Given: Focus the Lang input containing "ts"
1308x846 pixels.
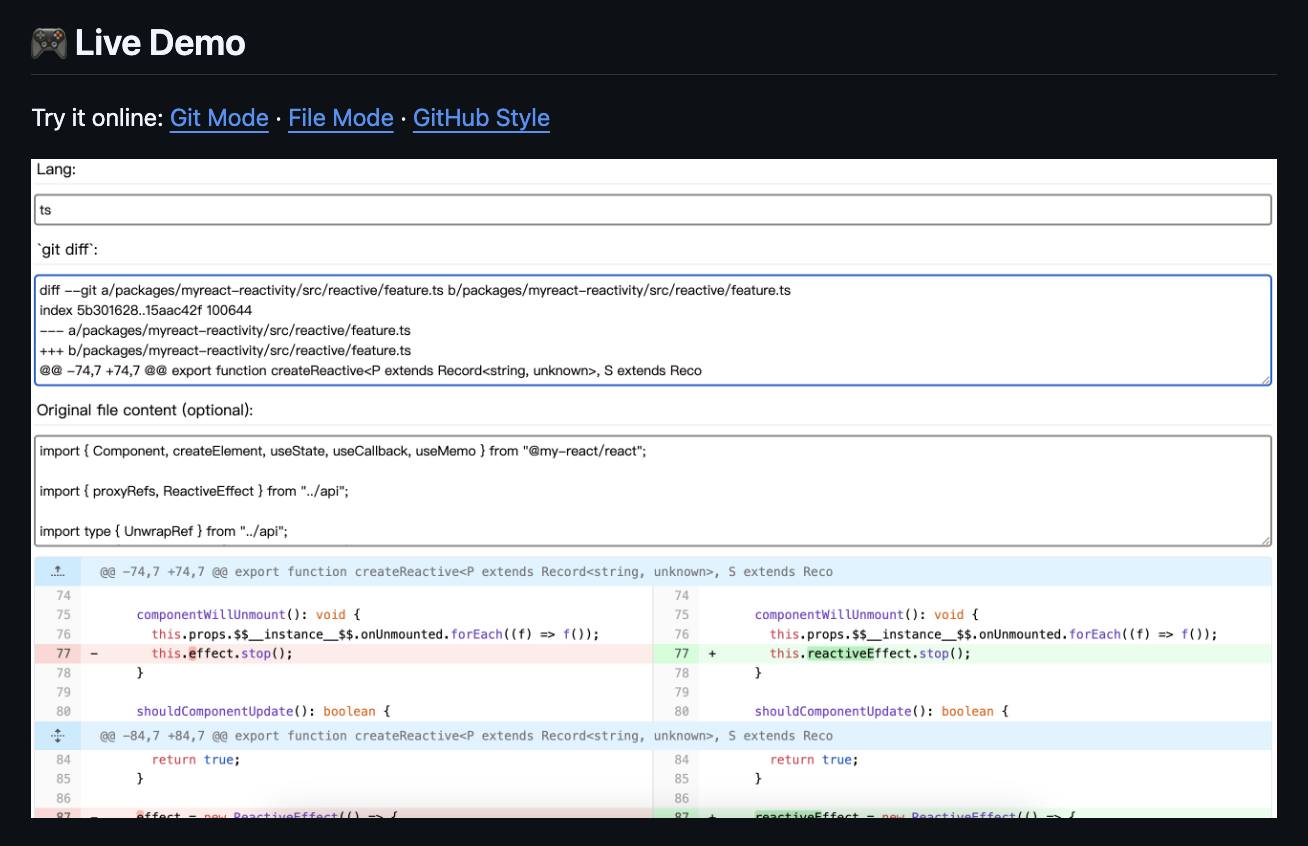Looking at the screenshot, I should point(653,210).
